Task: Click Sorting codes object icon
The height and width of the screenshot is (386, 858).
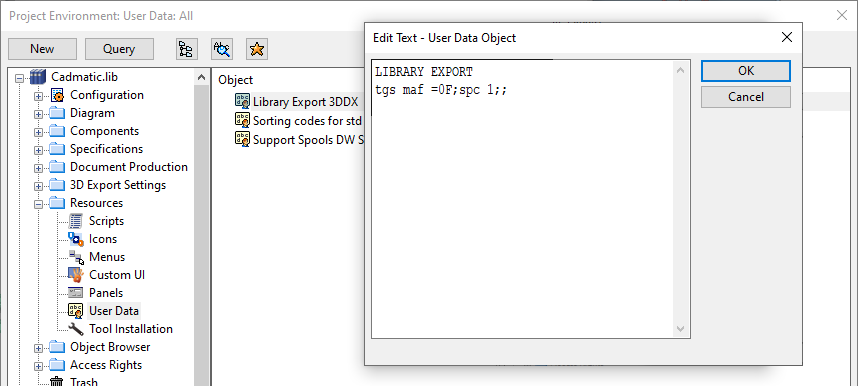Action: [242, 119]
